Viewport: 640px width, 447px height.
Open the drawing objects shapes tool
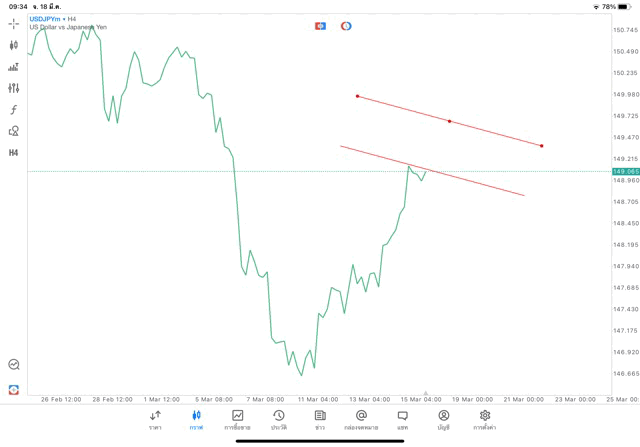pos(14,131)
